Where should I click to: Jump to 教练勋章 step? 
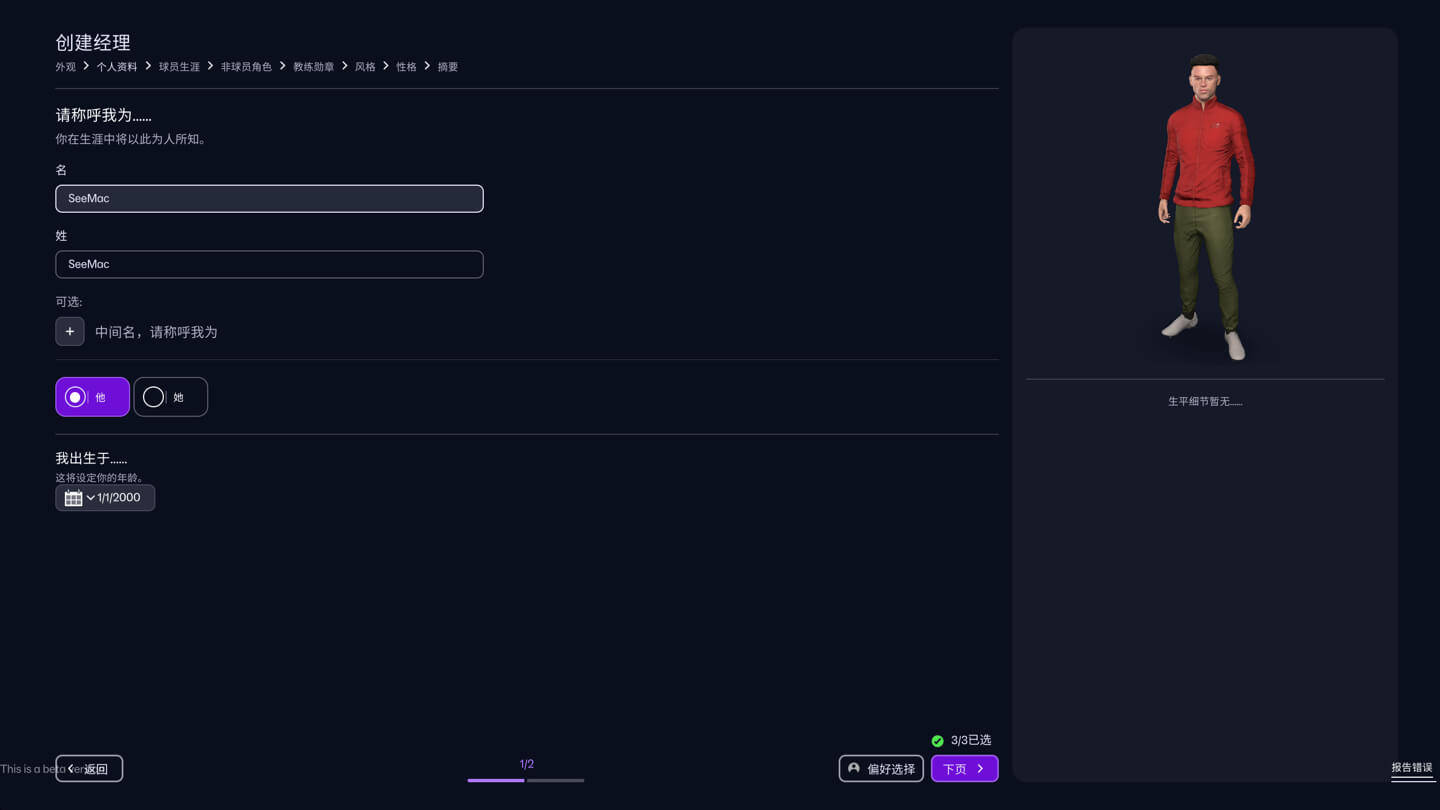[x=313, y=67]
